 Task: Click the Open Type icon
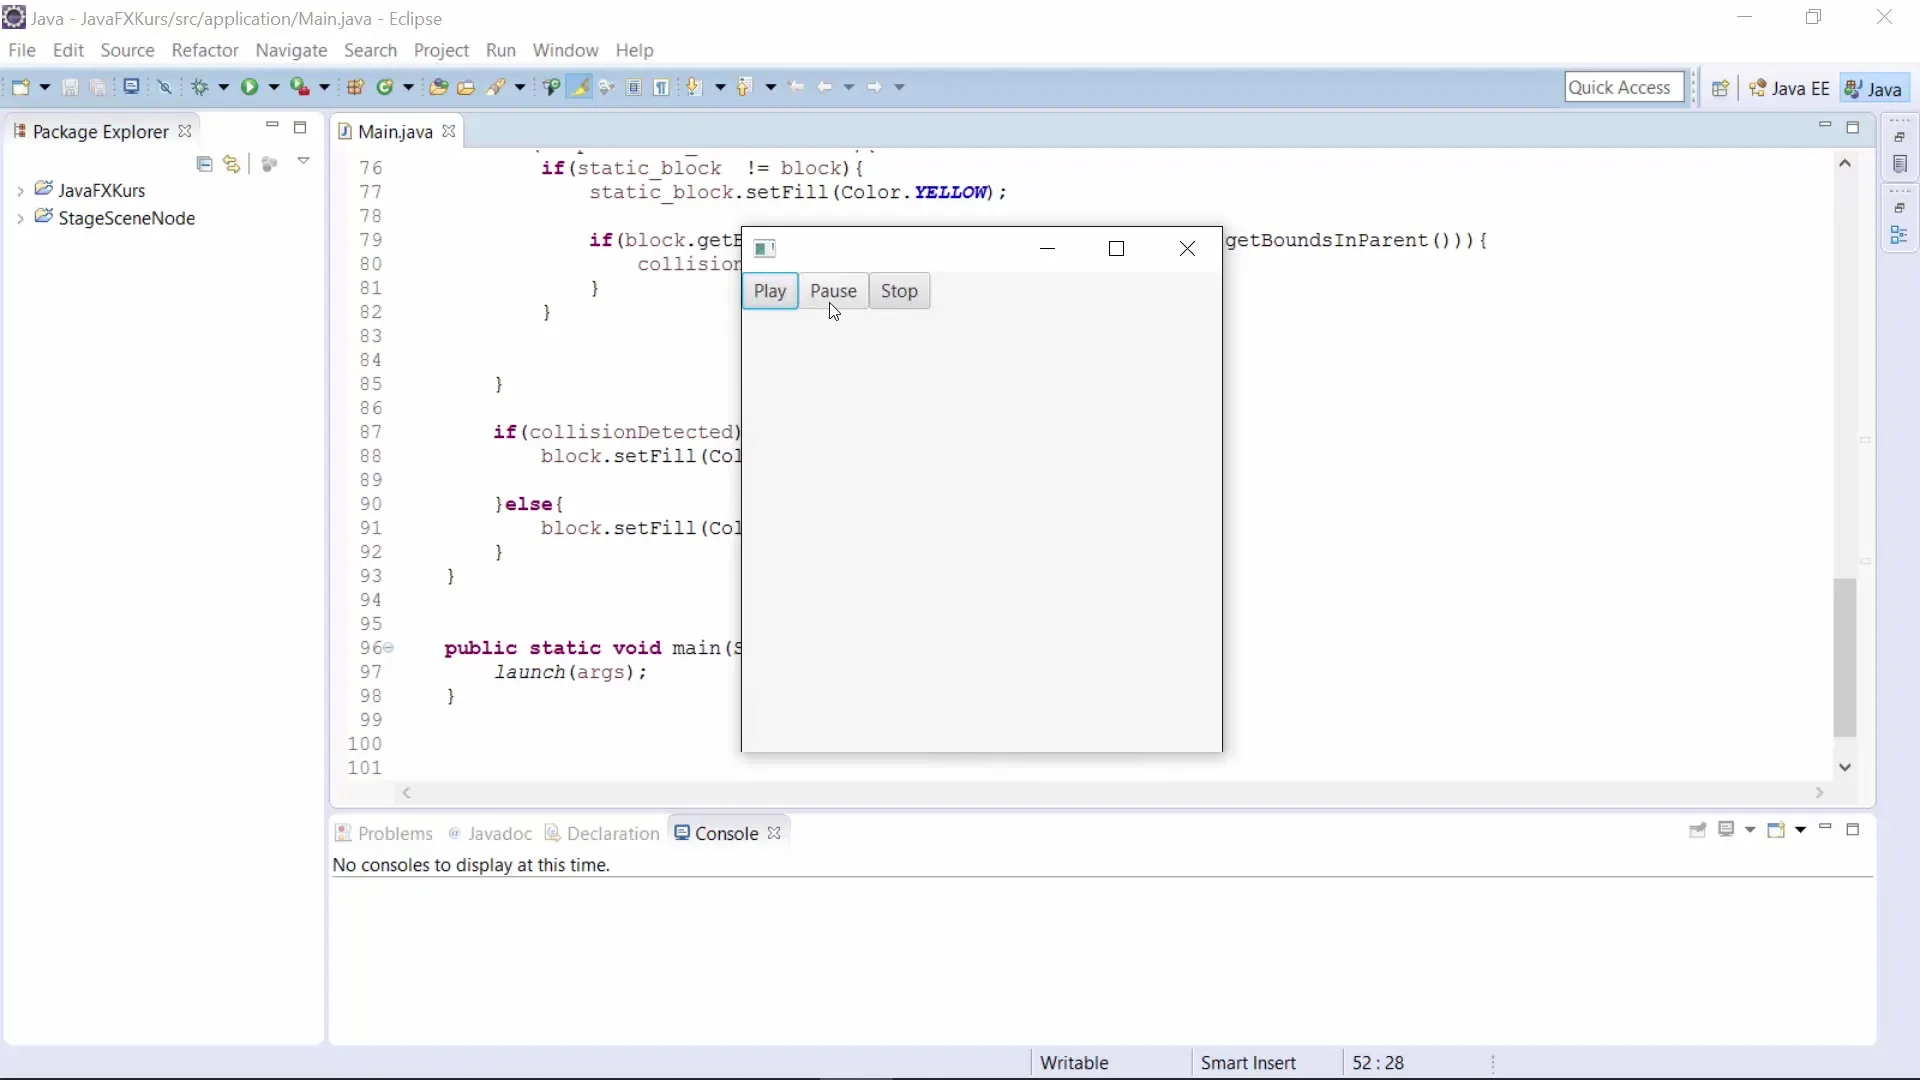coord(438,87)
